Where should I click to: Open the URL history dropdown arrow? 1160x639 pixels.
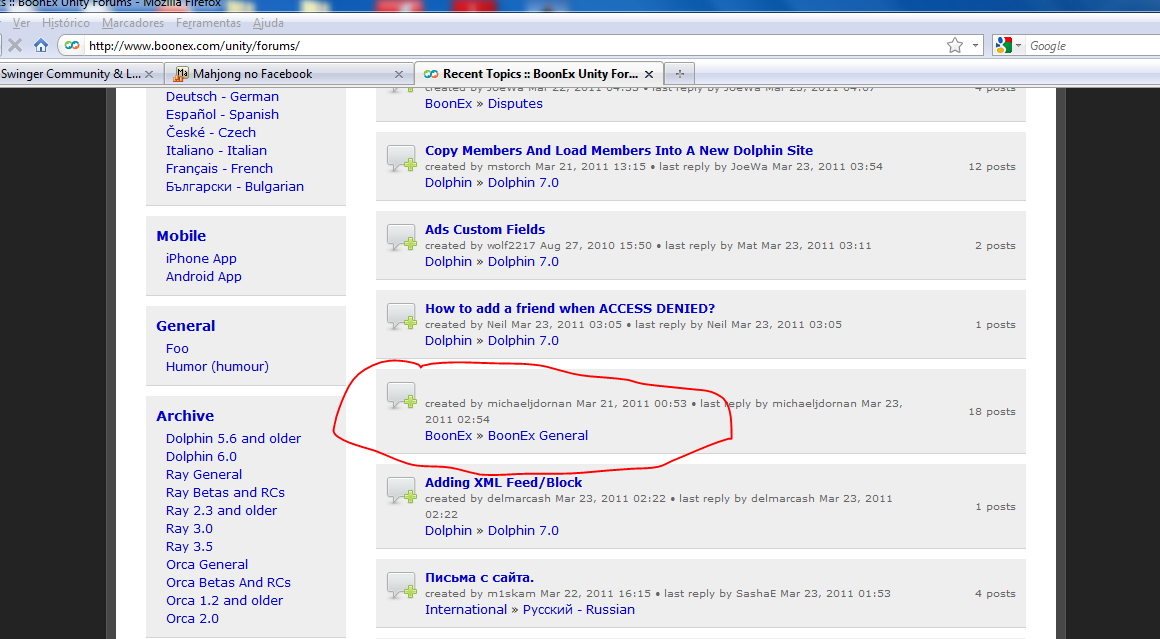pos(975,46)
